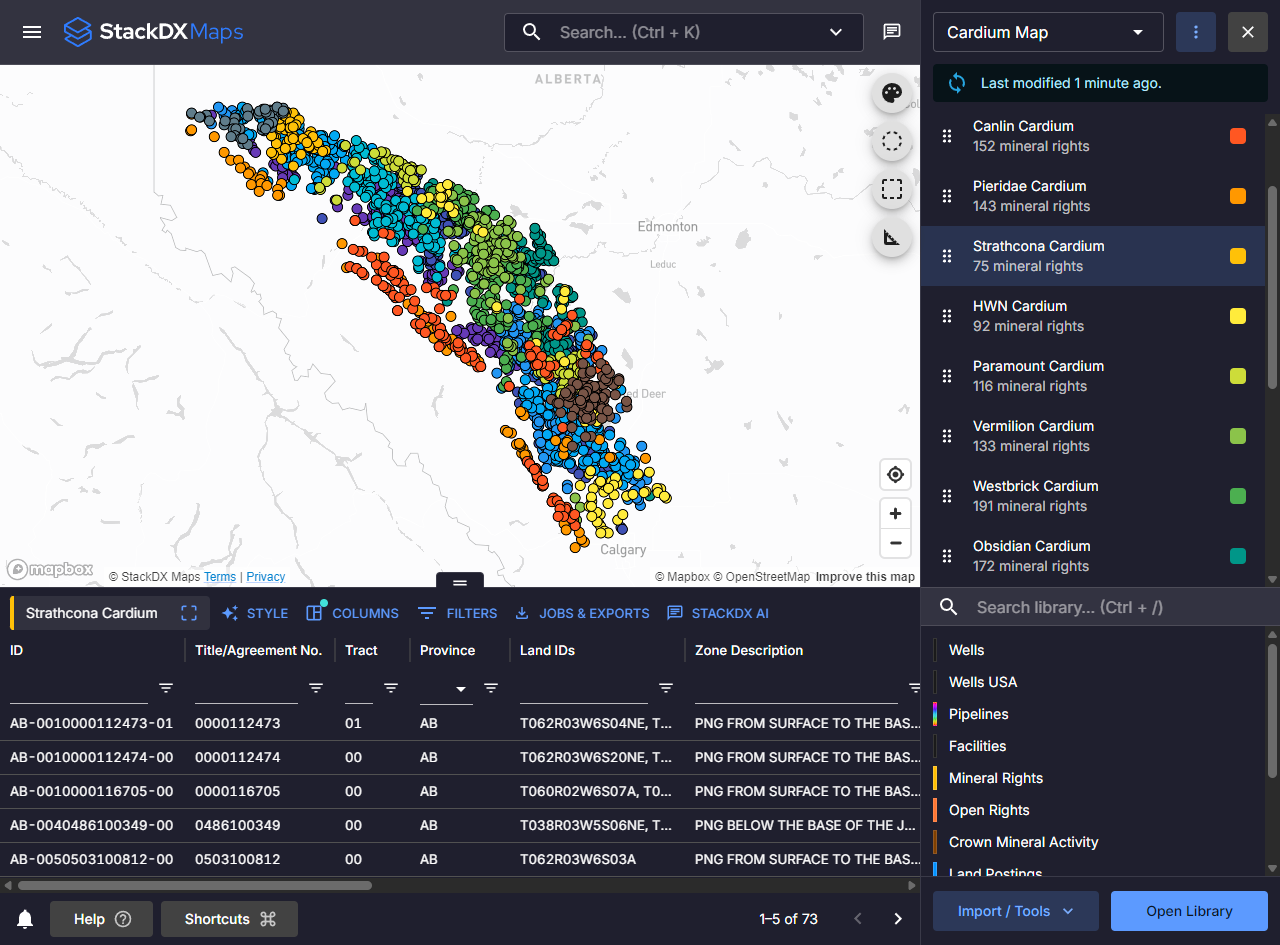This screenshot has height=945, width=1280.
Task: Open the map color palette tool
Action: tap(892, 94)
